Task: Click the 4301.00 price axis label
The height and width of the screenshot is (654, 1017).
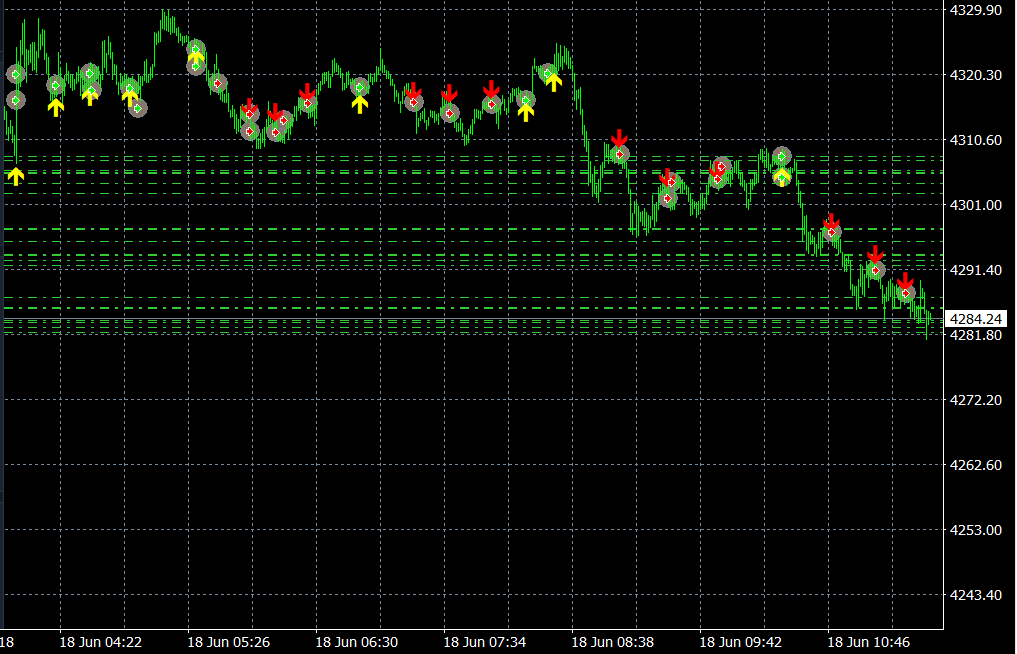Action: pos(975,205)
